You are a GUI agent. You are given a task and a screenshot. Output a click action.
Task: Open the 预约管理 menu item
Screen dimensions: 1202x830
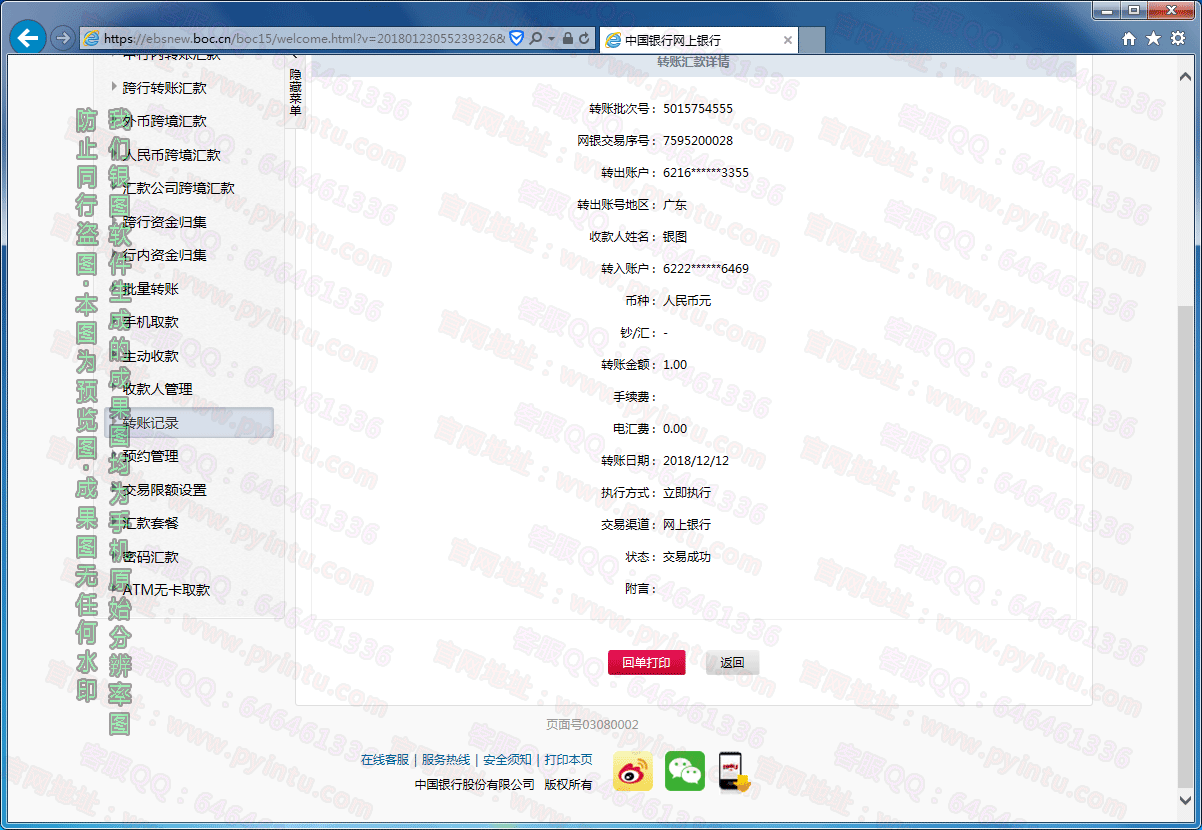pos(151,456)
